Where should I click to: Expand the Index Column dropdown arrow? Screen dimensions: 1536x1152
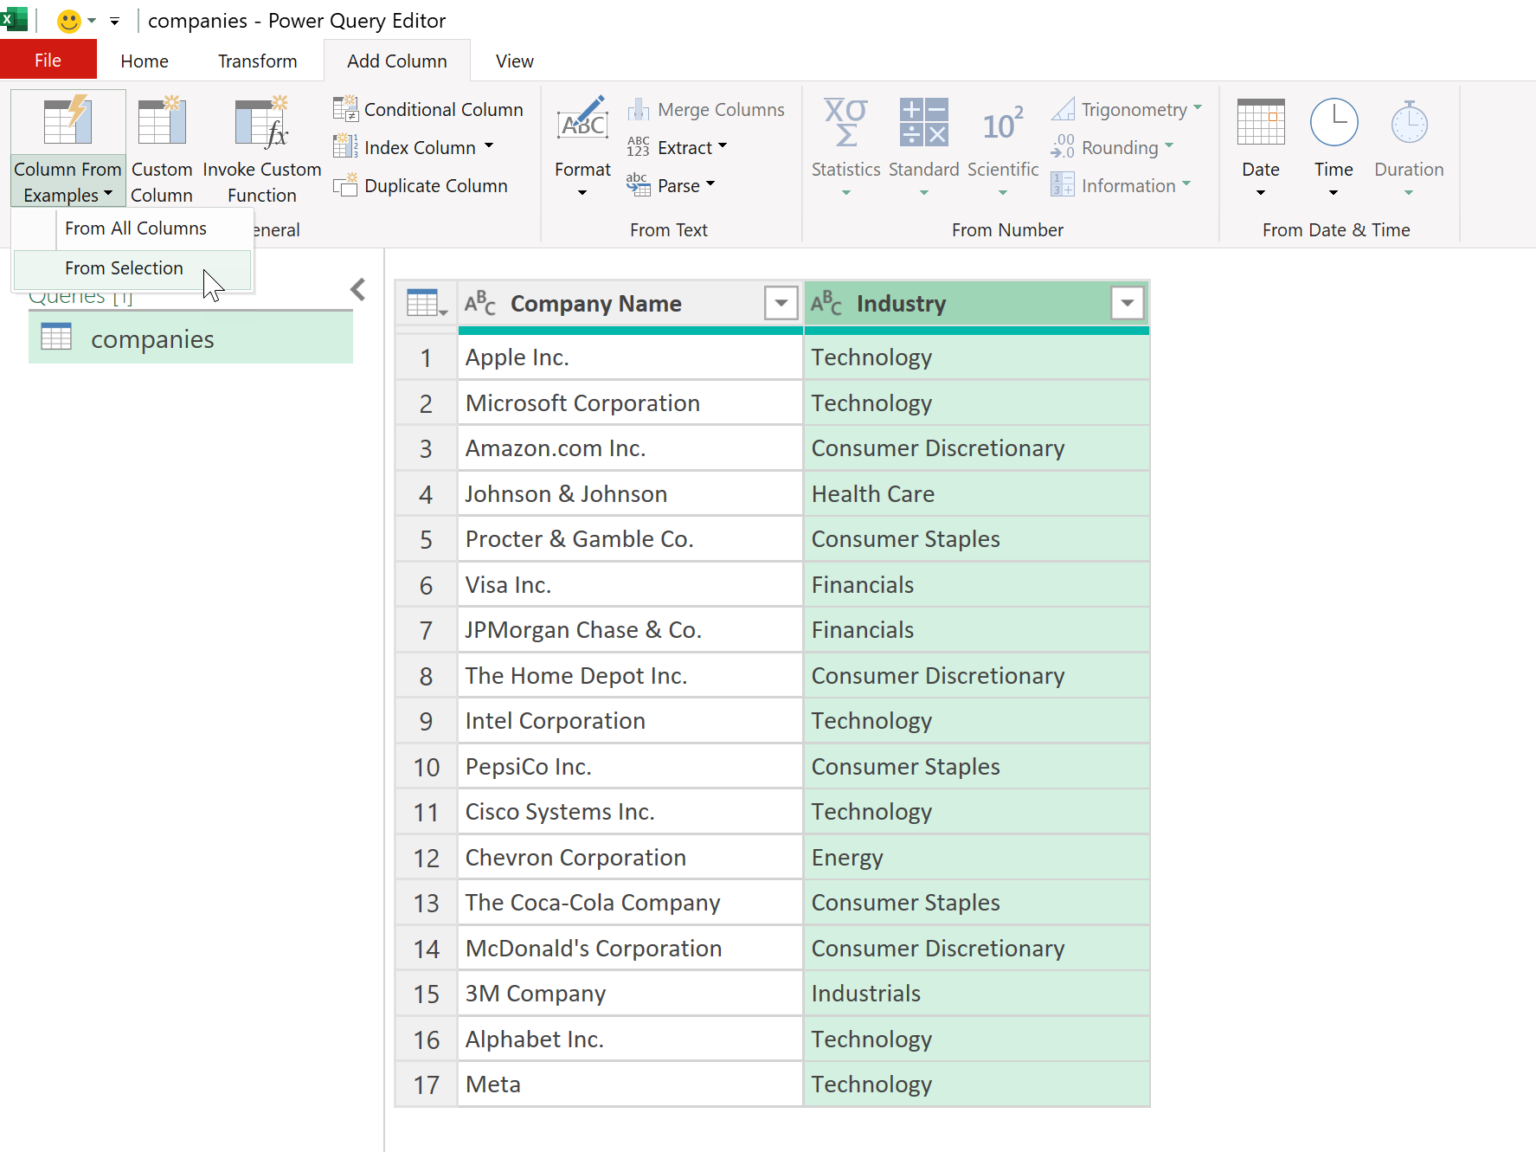click(489, 146)
